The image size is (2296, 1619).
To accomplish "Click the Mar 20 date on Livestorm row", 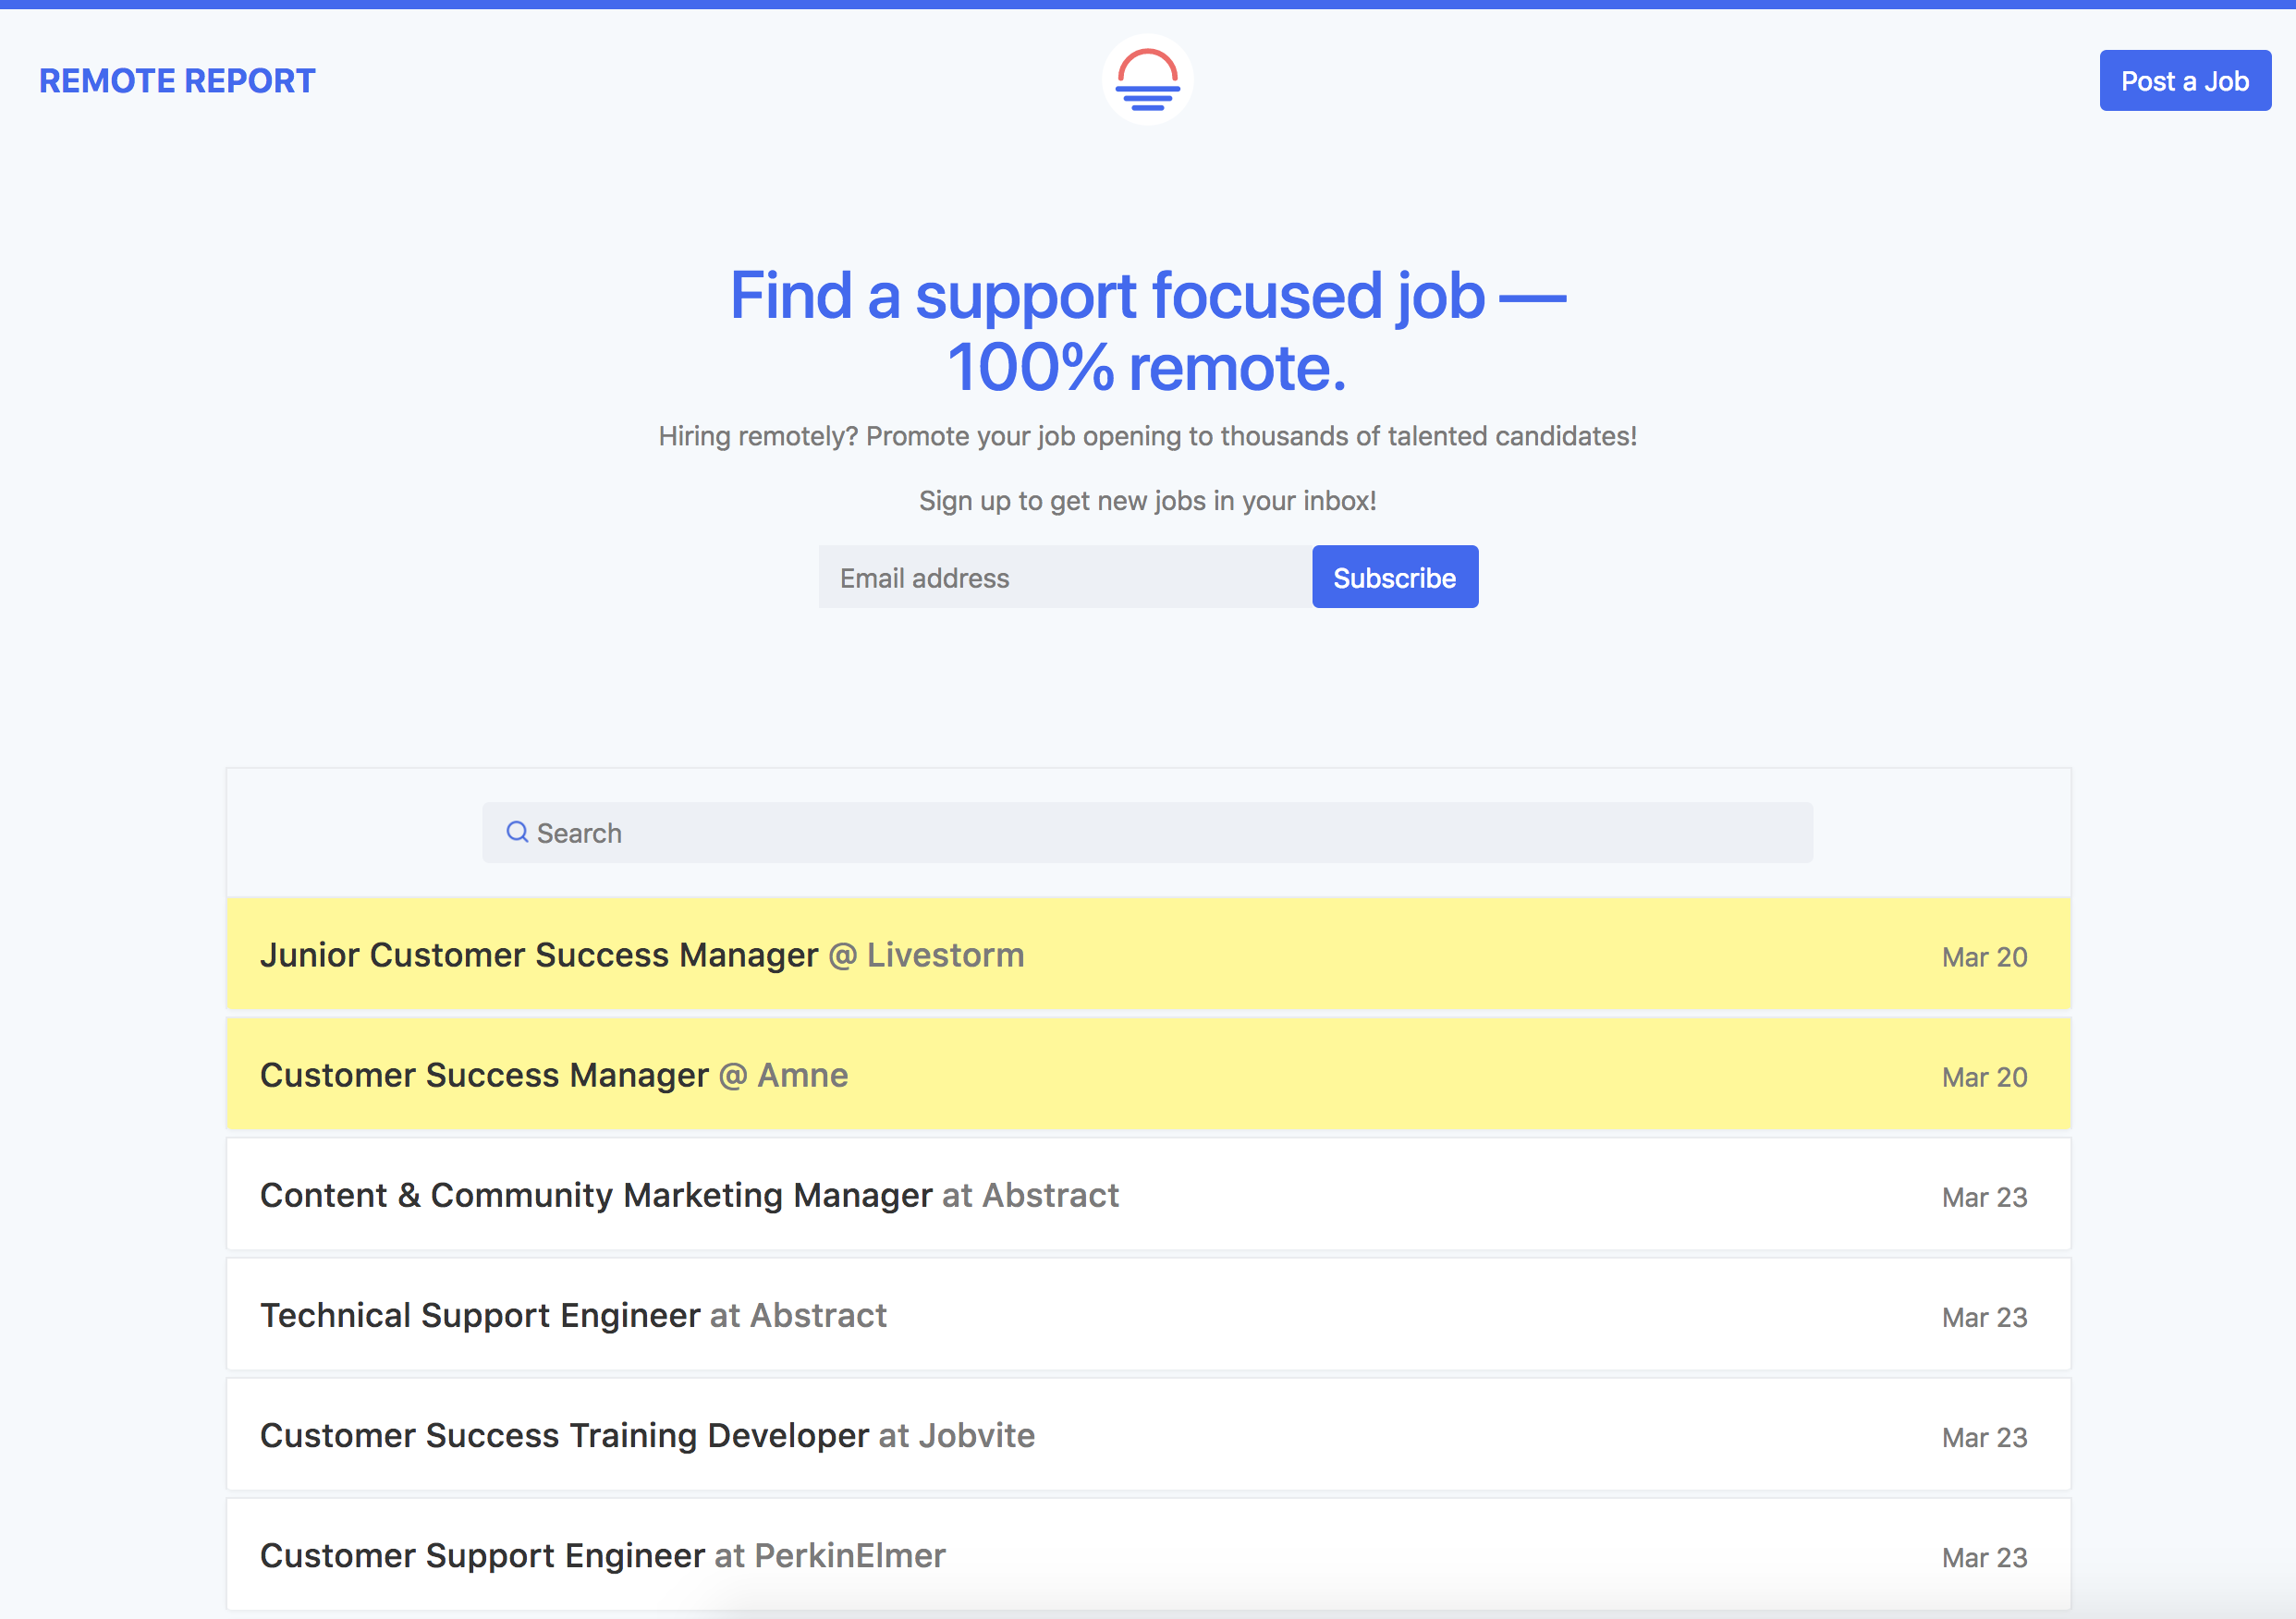I will tap(1984, 957).
